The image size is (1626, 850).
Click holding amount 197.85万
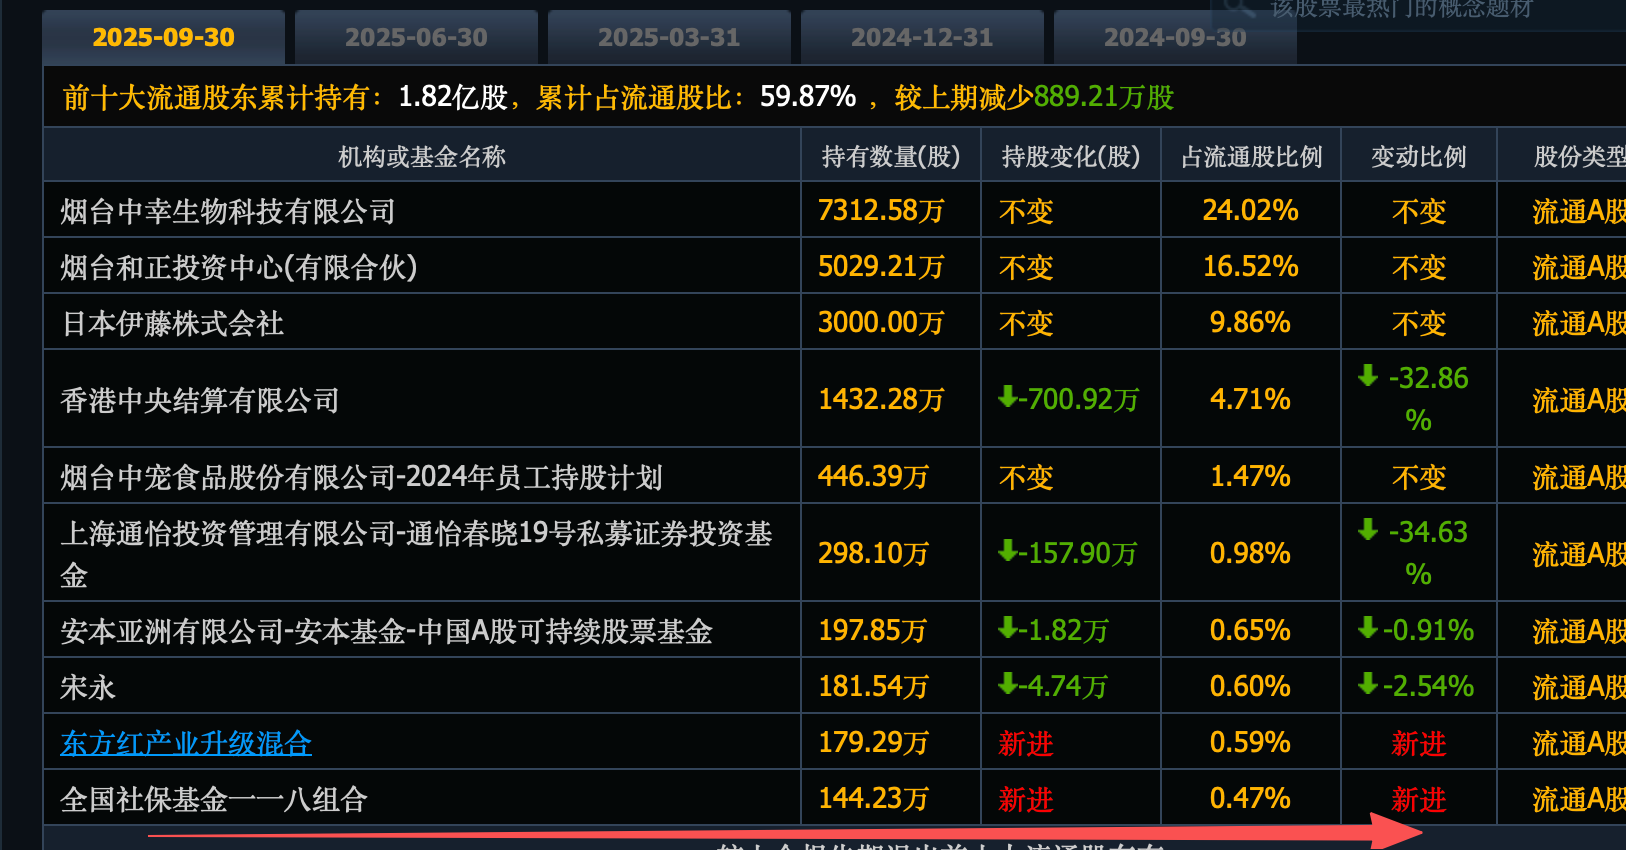(873, 630)
